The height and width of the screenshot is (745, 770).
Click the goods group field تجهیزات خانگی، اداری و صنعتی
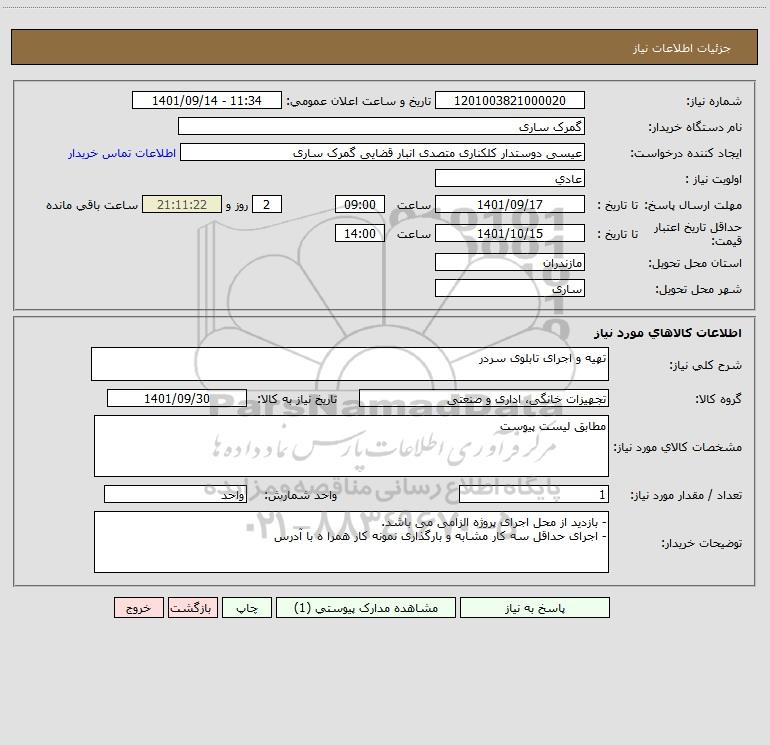(x=484, y=399)
